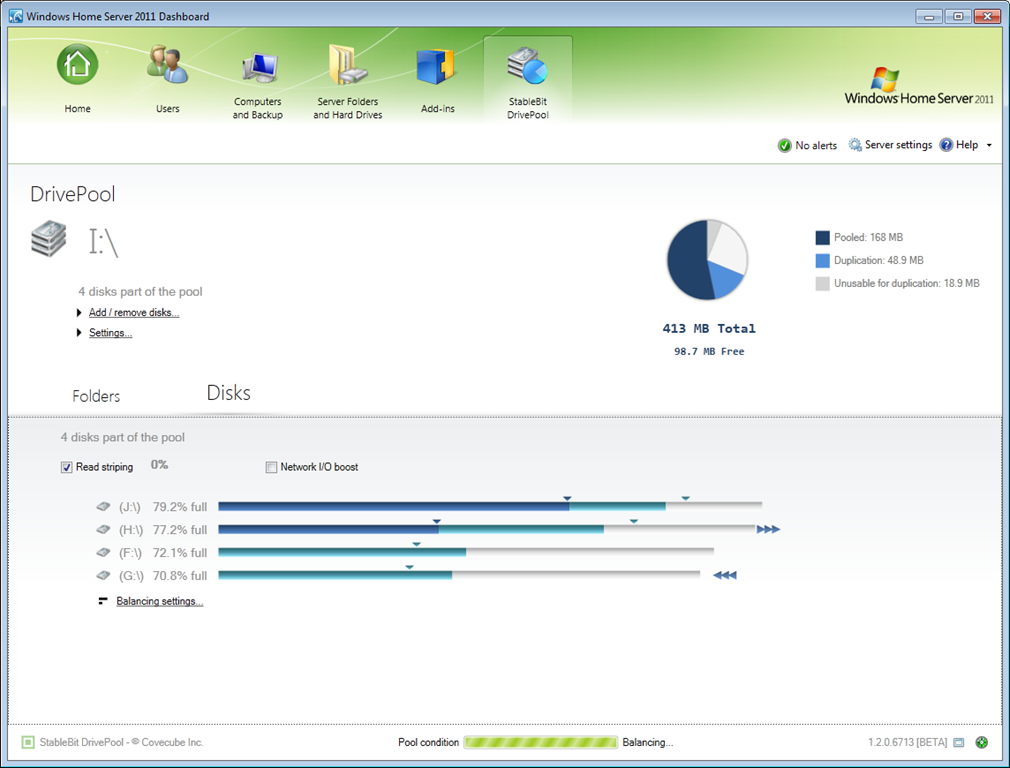Click the pool usage pie chart
This screenshot has width=1010, height=768.
click(x=707, y=260)
